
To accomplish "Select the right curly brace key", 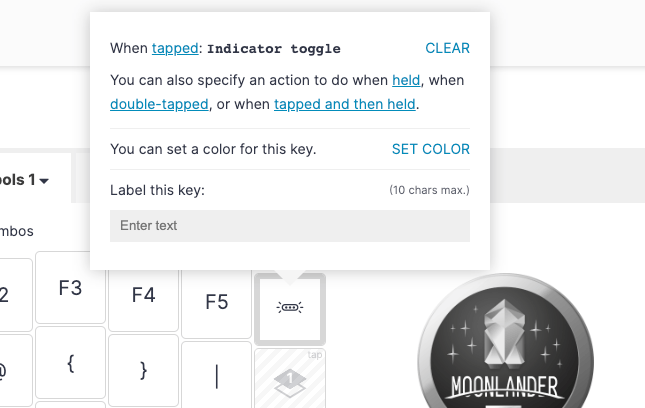I will point(144,370).
